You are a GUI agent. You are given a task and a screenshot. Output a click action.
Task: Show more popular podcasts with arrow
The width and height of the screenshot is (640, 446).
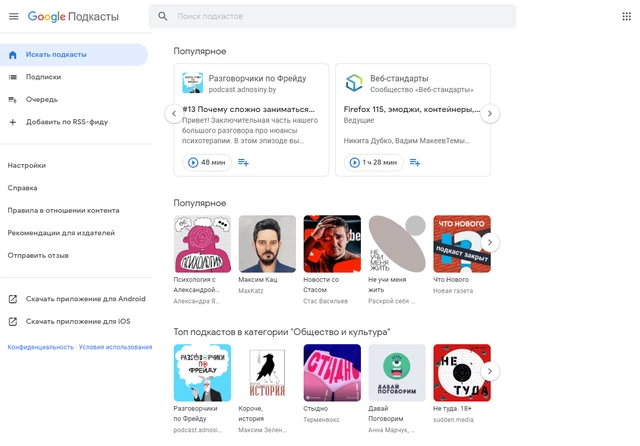(x=490, y=242)
